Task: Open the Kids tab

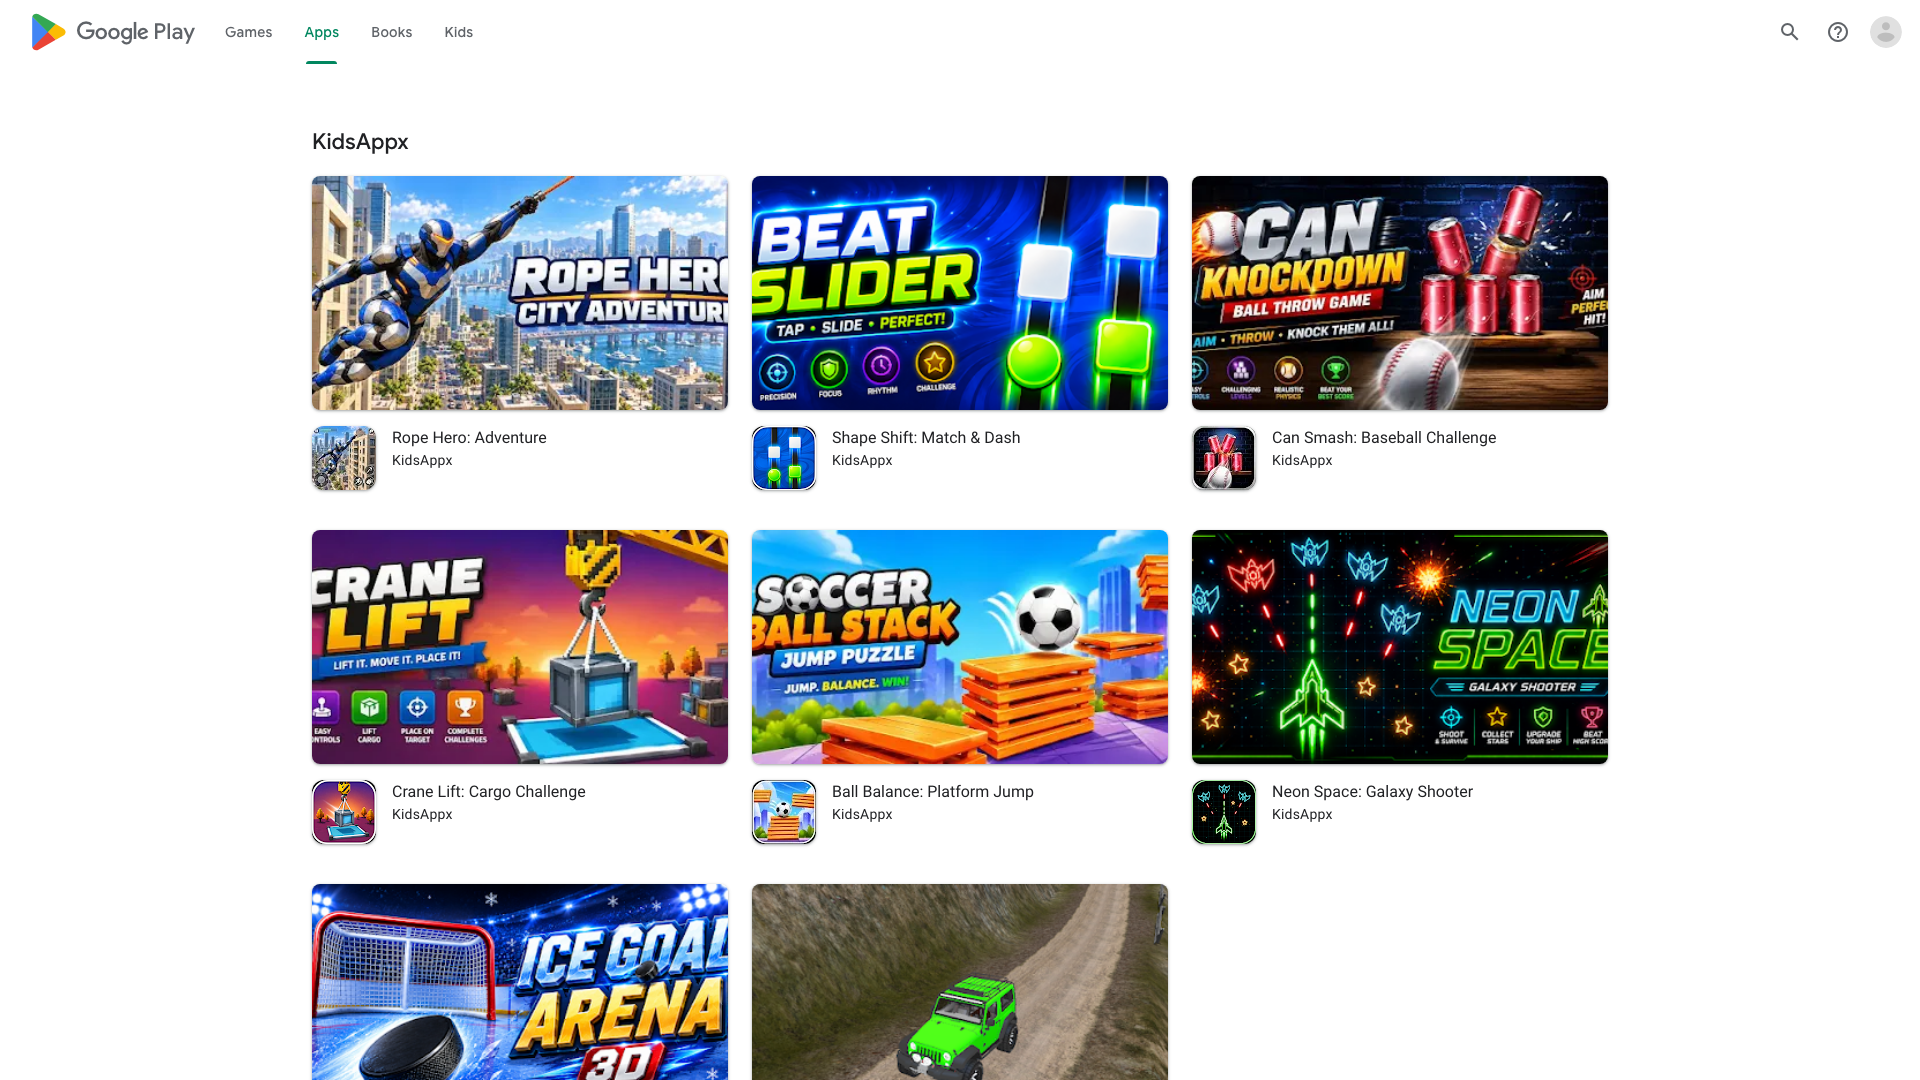Action: click(459, 32)
